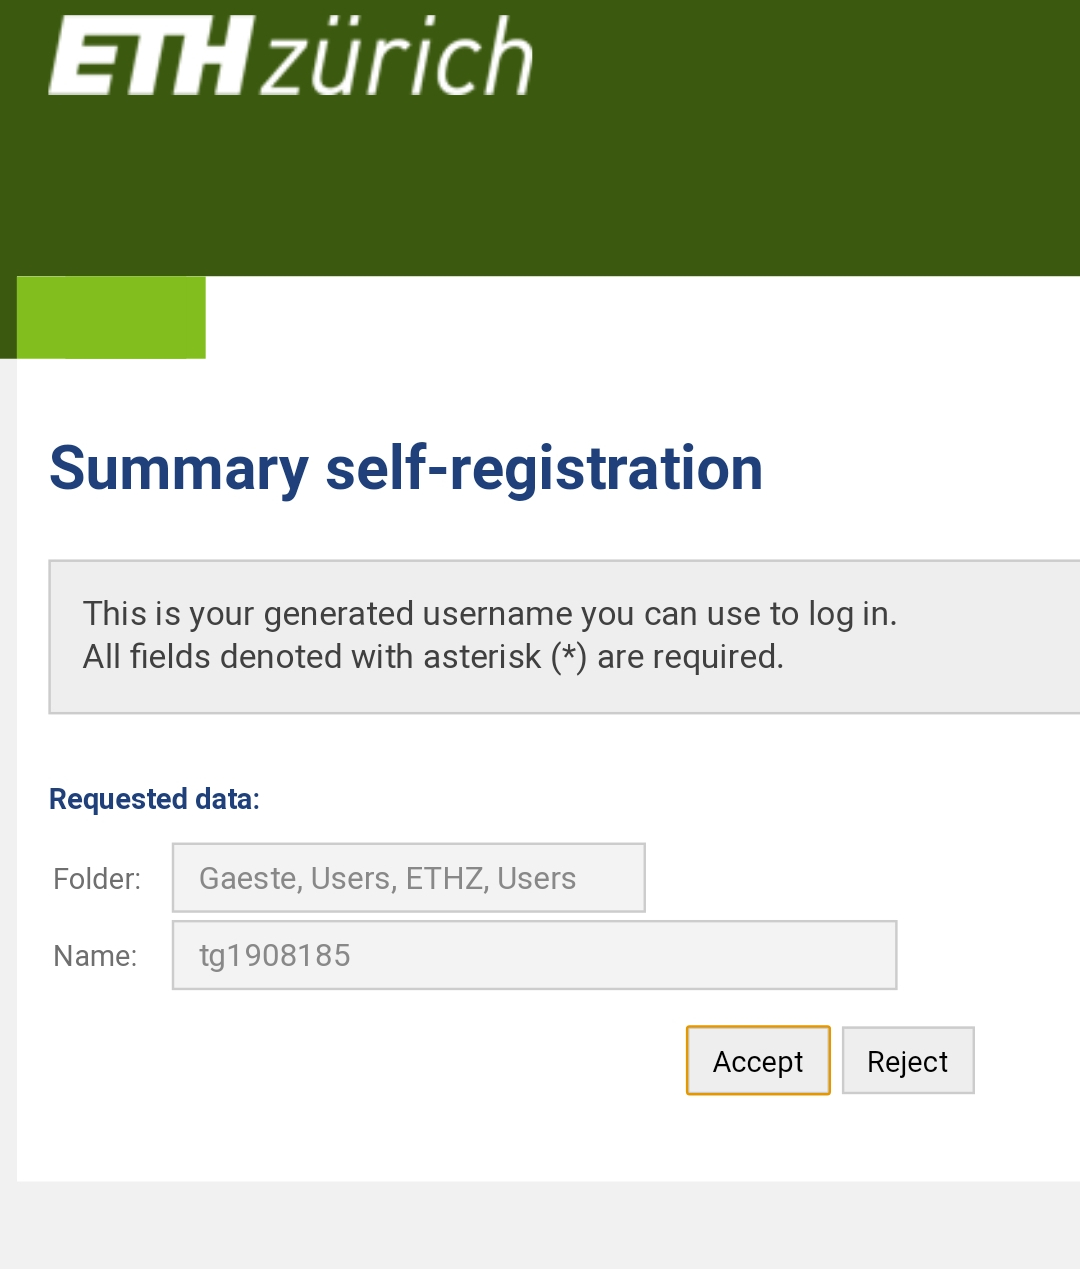Viewport: 1080px width, 1269px height.
Task: Click the Name label text
Action: tap(95, 956)
